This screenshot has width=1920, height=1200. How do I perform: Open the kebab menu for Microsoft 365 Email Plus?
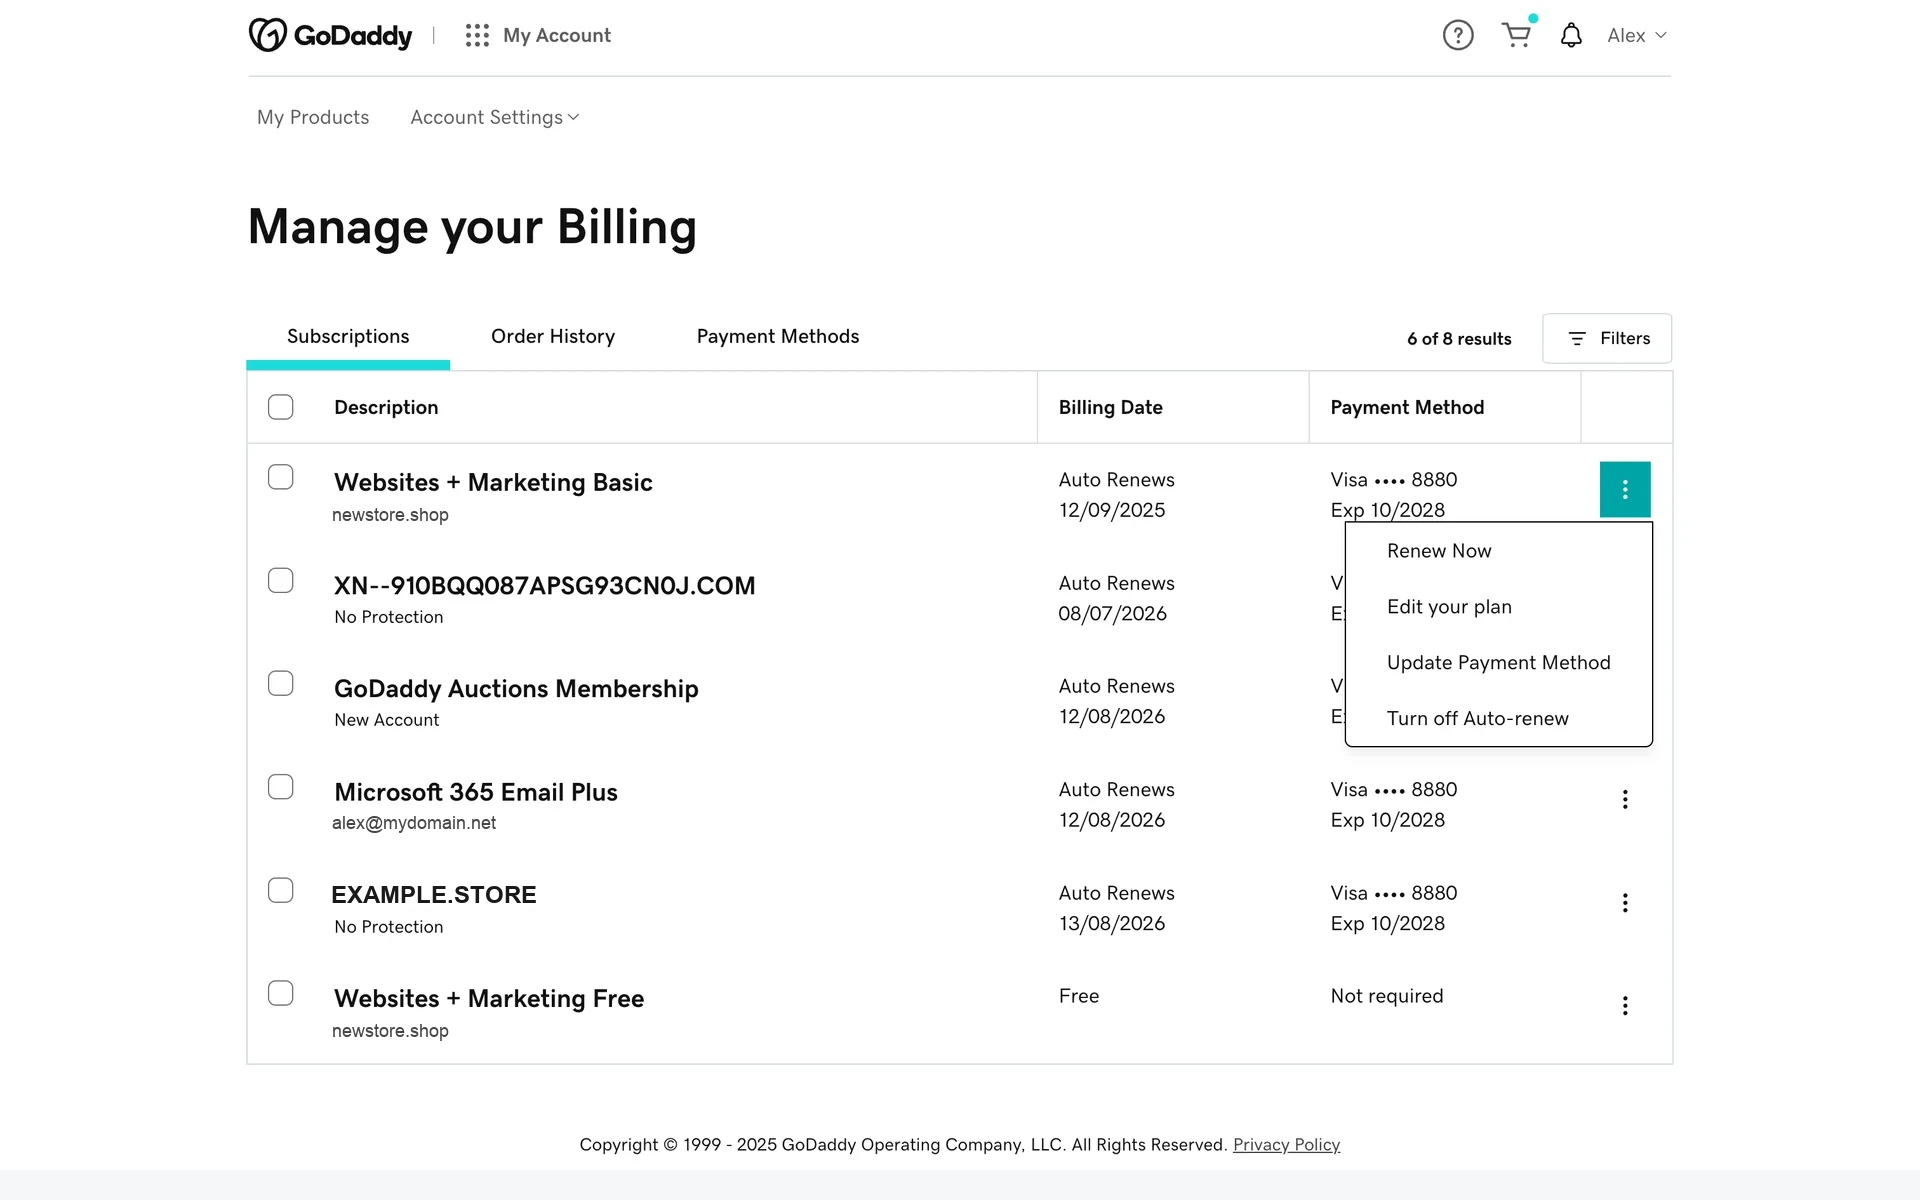tap(1625, 799)
